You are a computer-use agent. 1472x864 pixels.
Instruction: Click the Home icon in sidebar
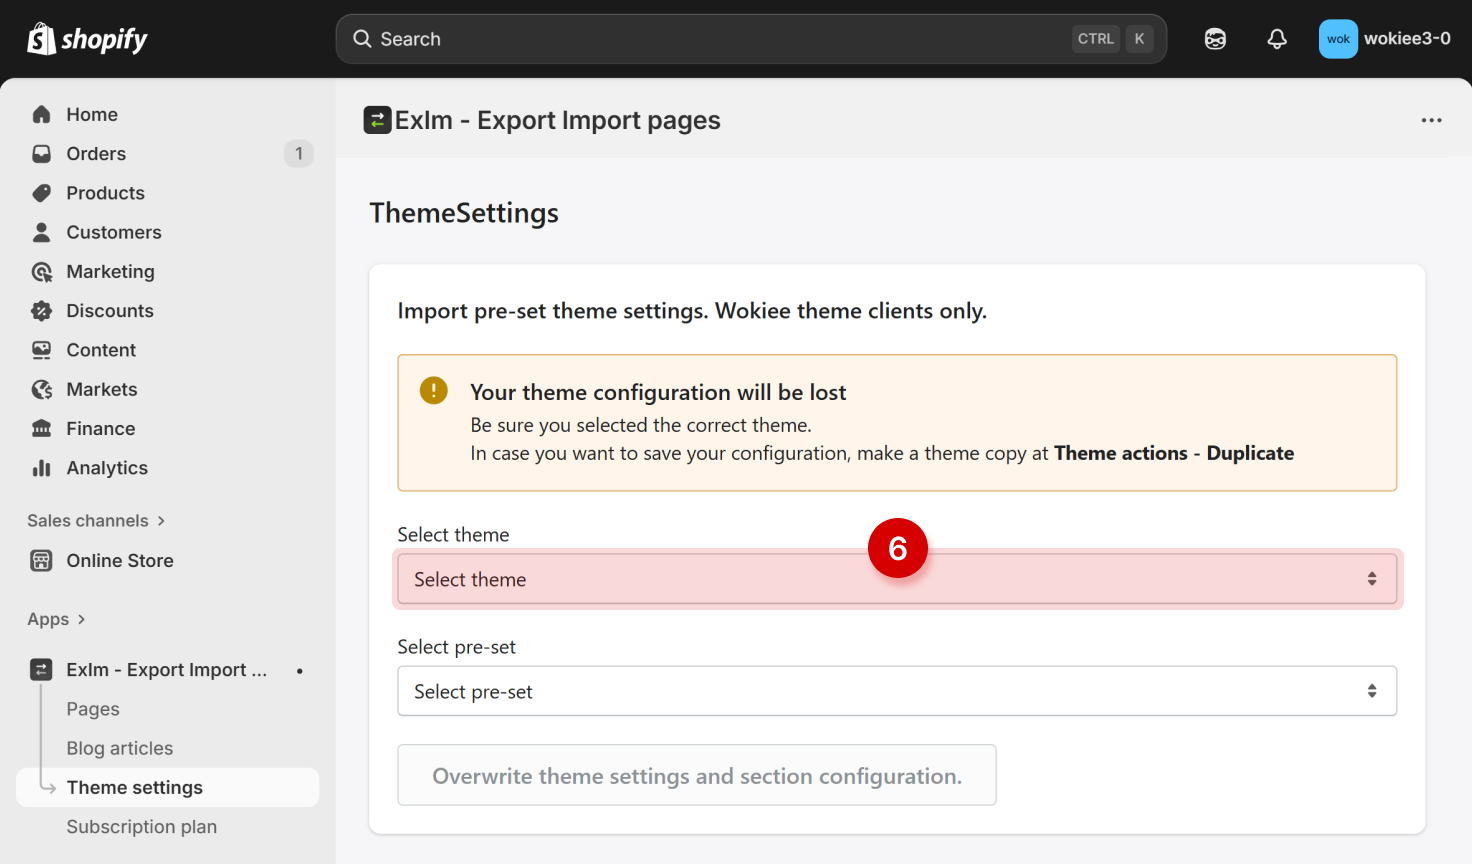41,115
